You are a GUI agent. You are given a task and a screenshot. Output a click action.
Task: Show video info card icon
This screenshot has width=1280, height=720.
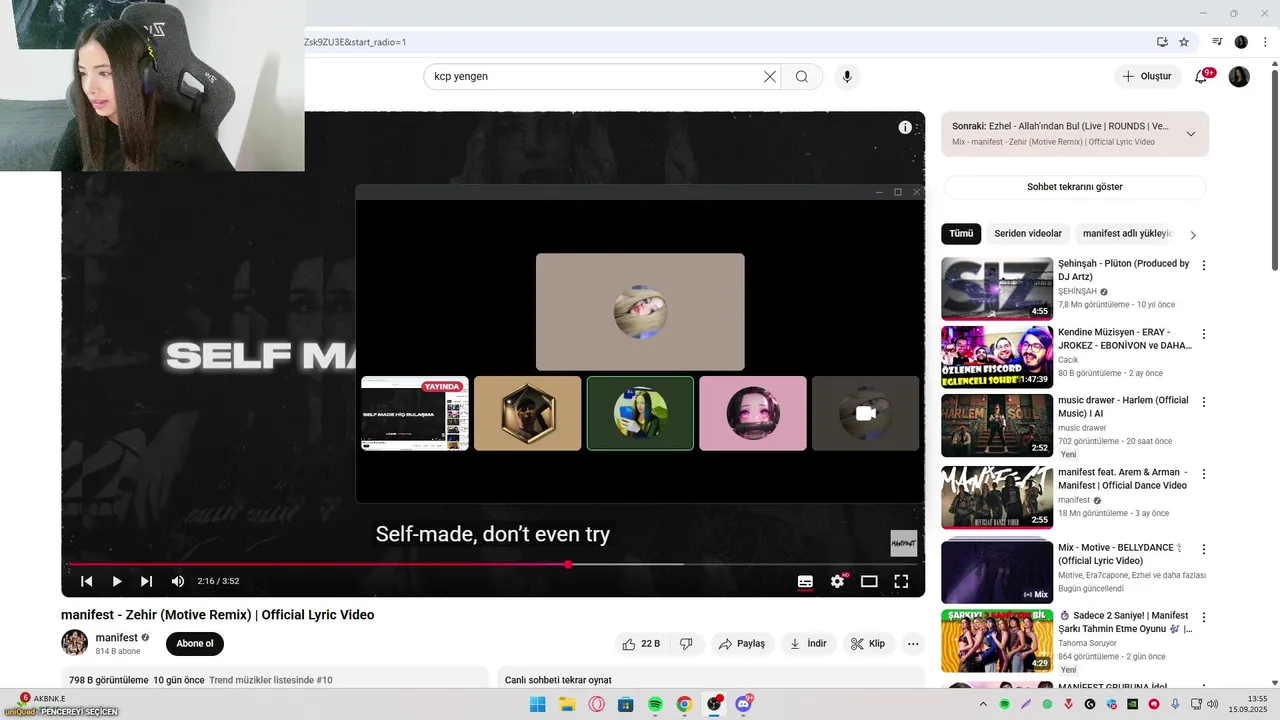pos(905,127)
